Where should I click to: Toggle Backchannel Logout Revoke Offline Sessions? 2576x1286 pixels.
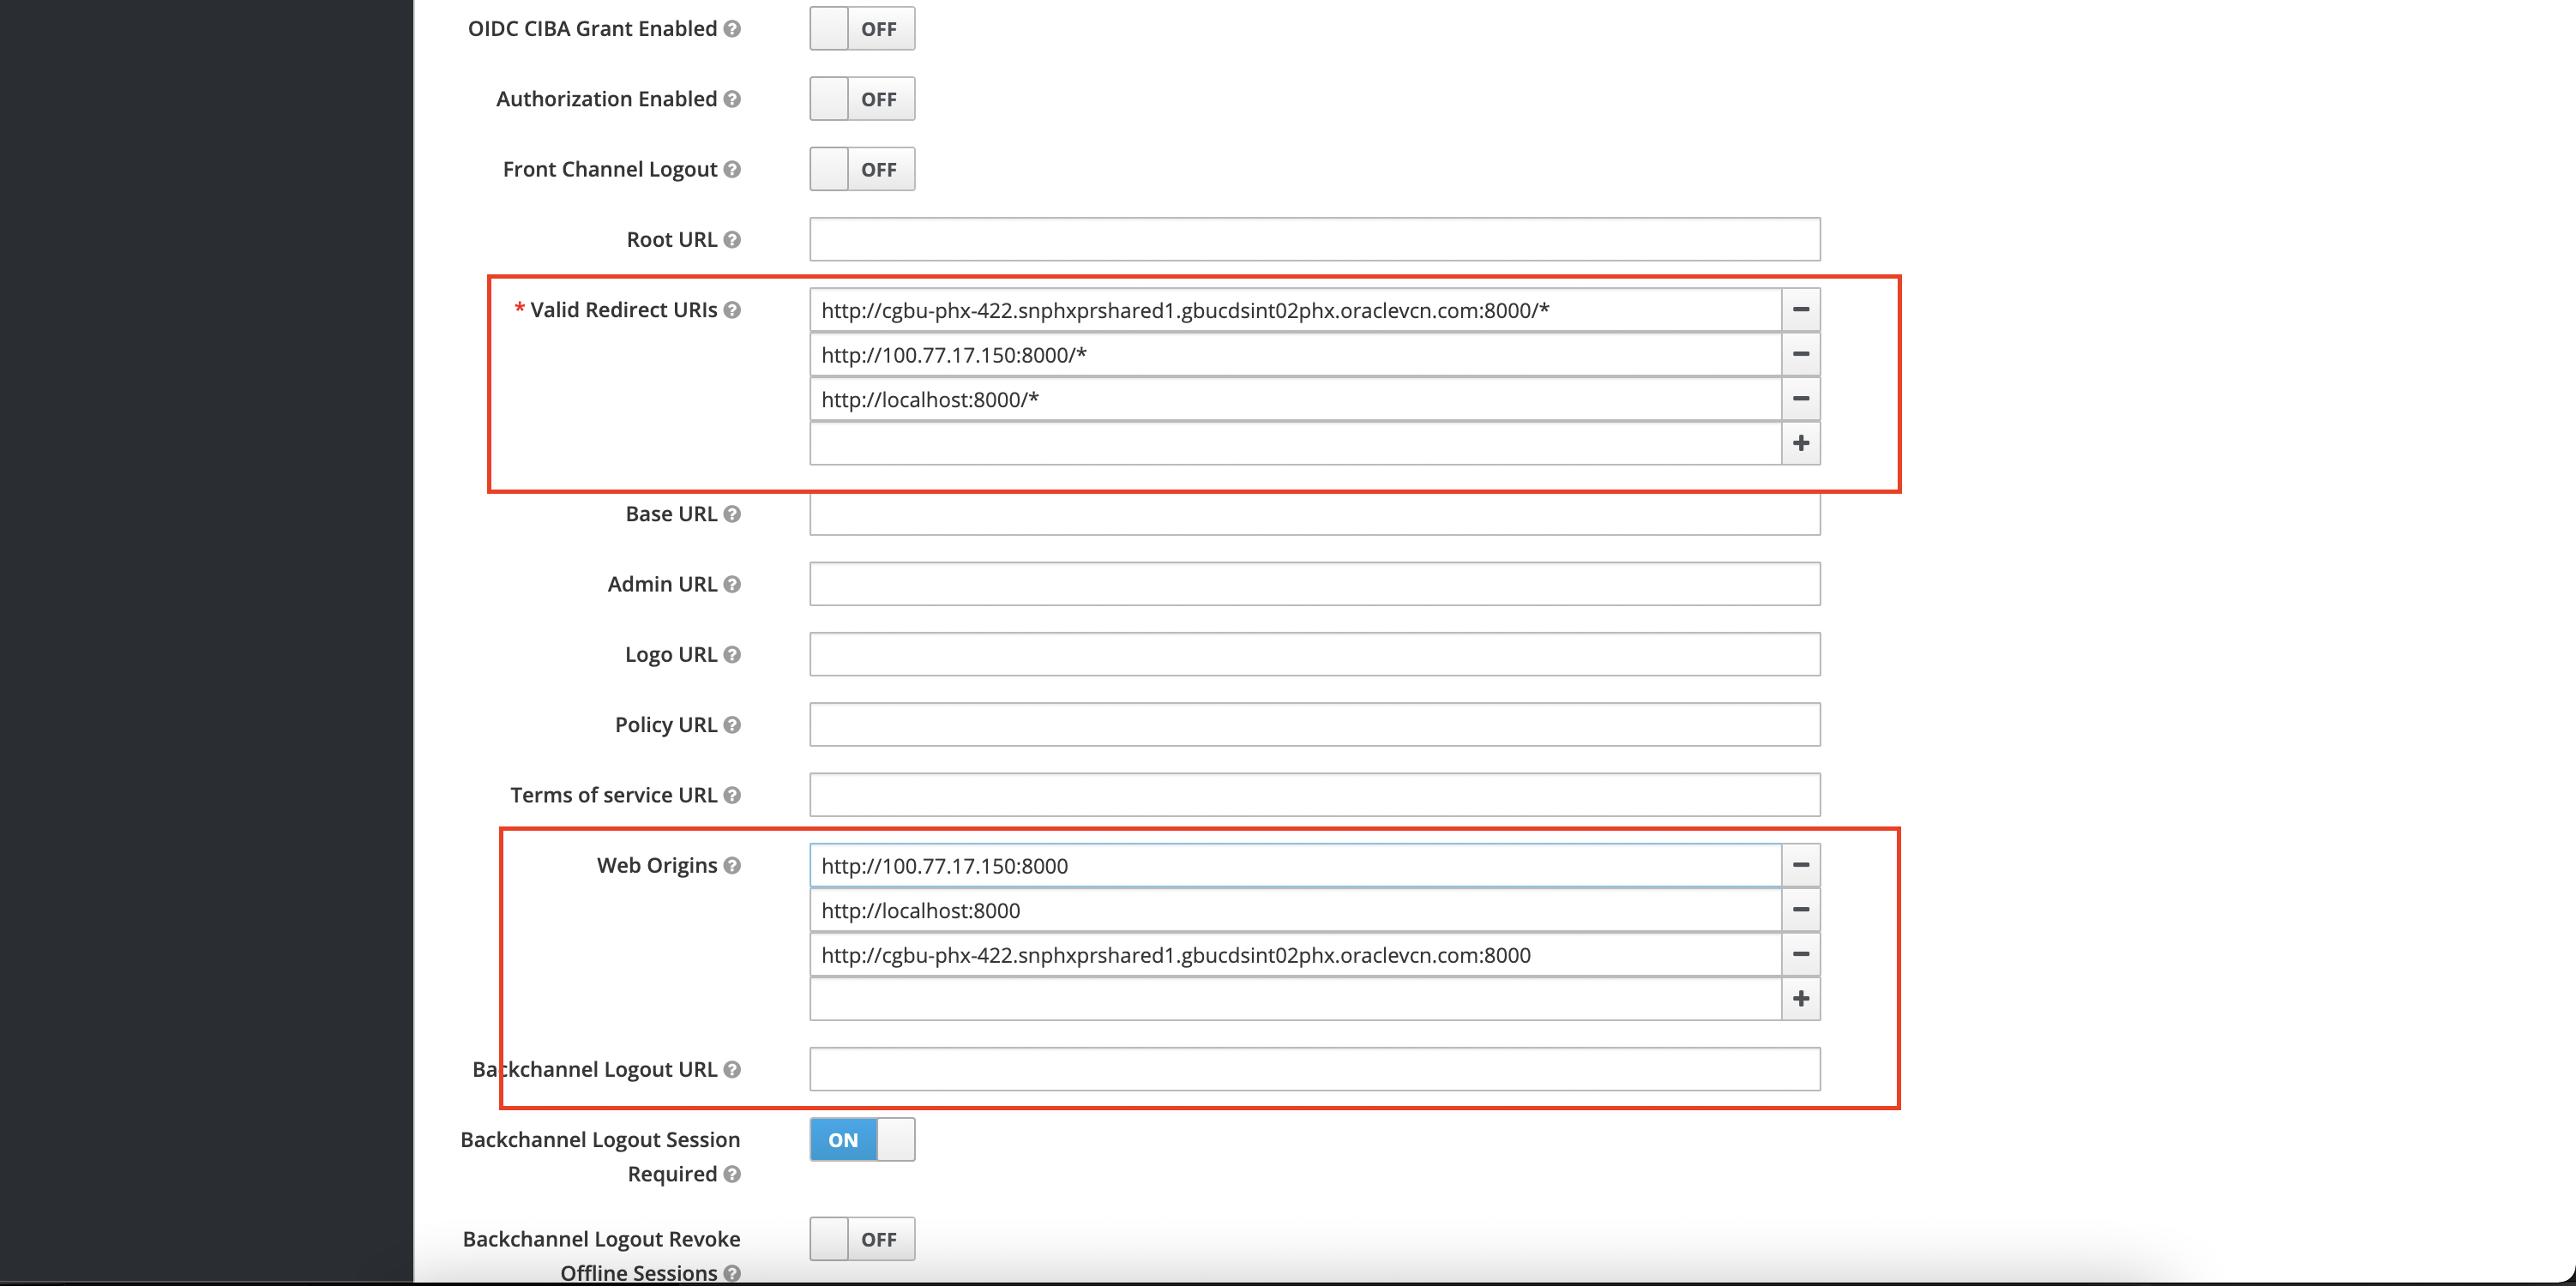(x=861, y=1239)
